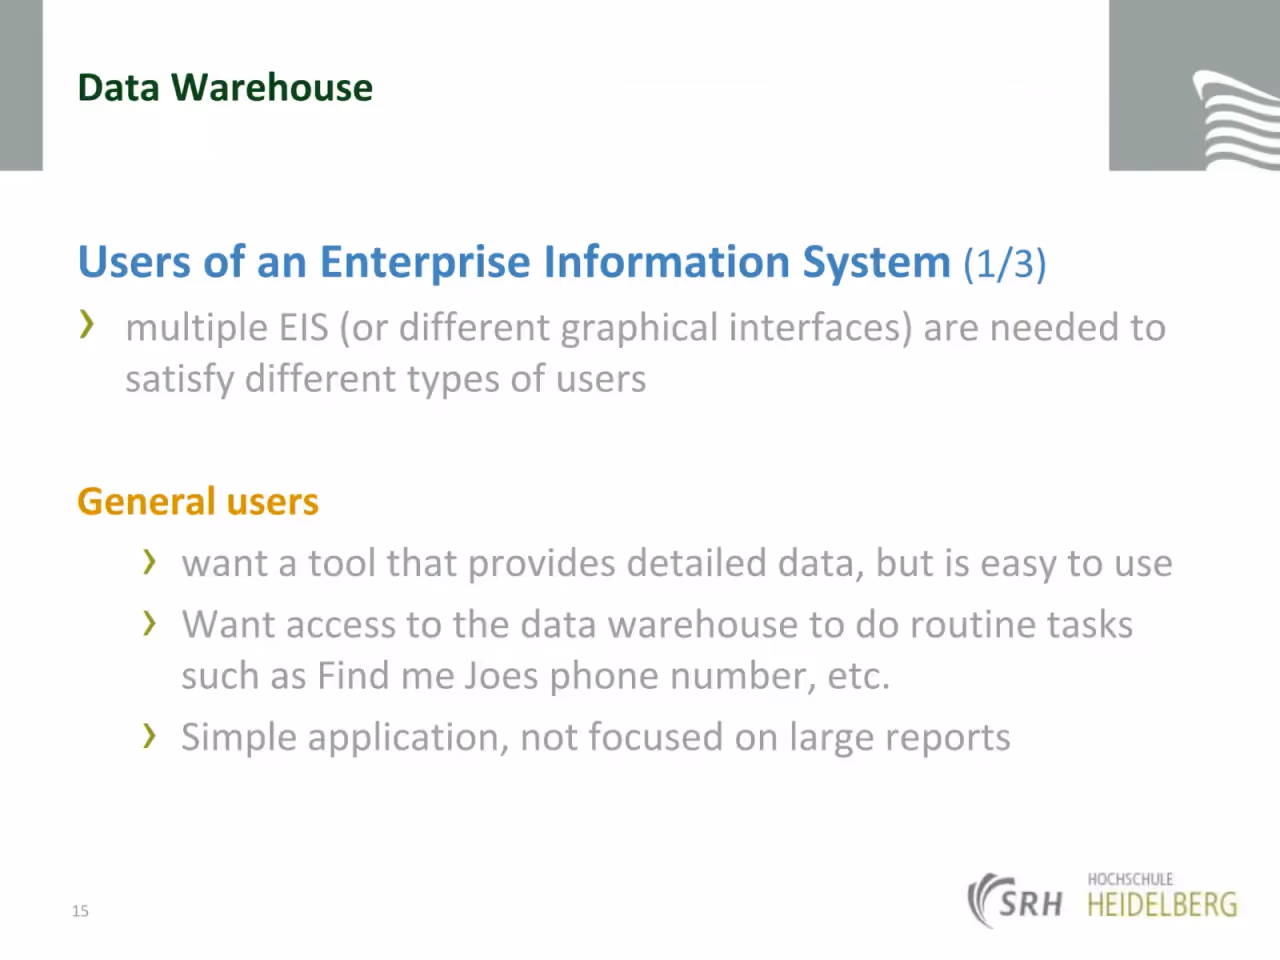This screenshot has height=960, width=1280.
Task: Click the chevron bullet before 'Want access'
Action: pos(150,623)
